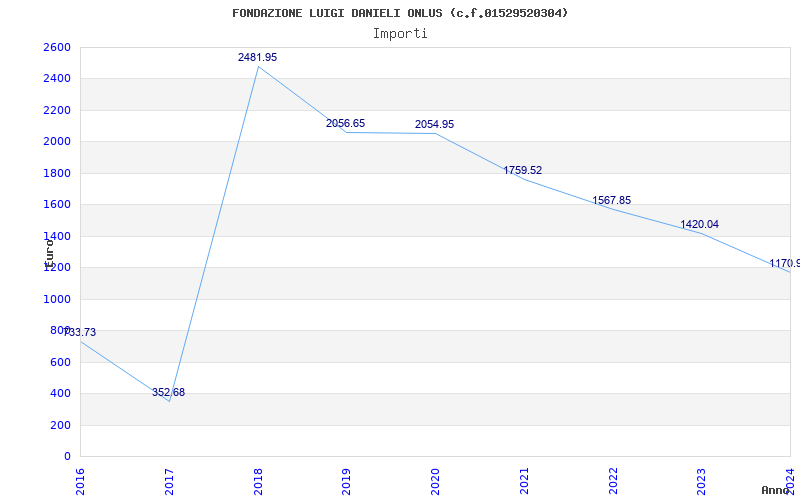This screenshot has width=800, height=500.
Task: Click the 2200 y-axis tick label
Action: [58, 110]
